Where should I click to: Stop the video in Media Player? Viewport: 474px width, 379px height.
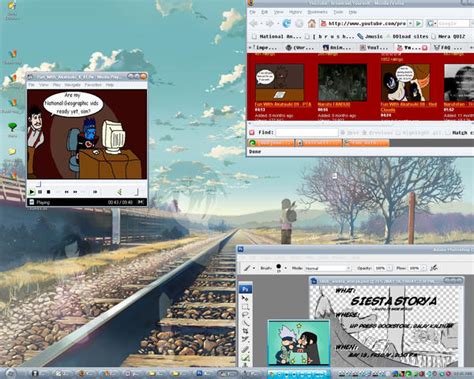click(x=48, y=192)
